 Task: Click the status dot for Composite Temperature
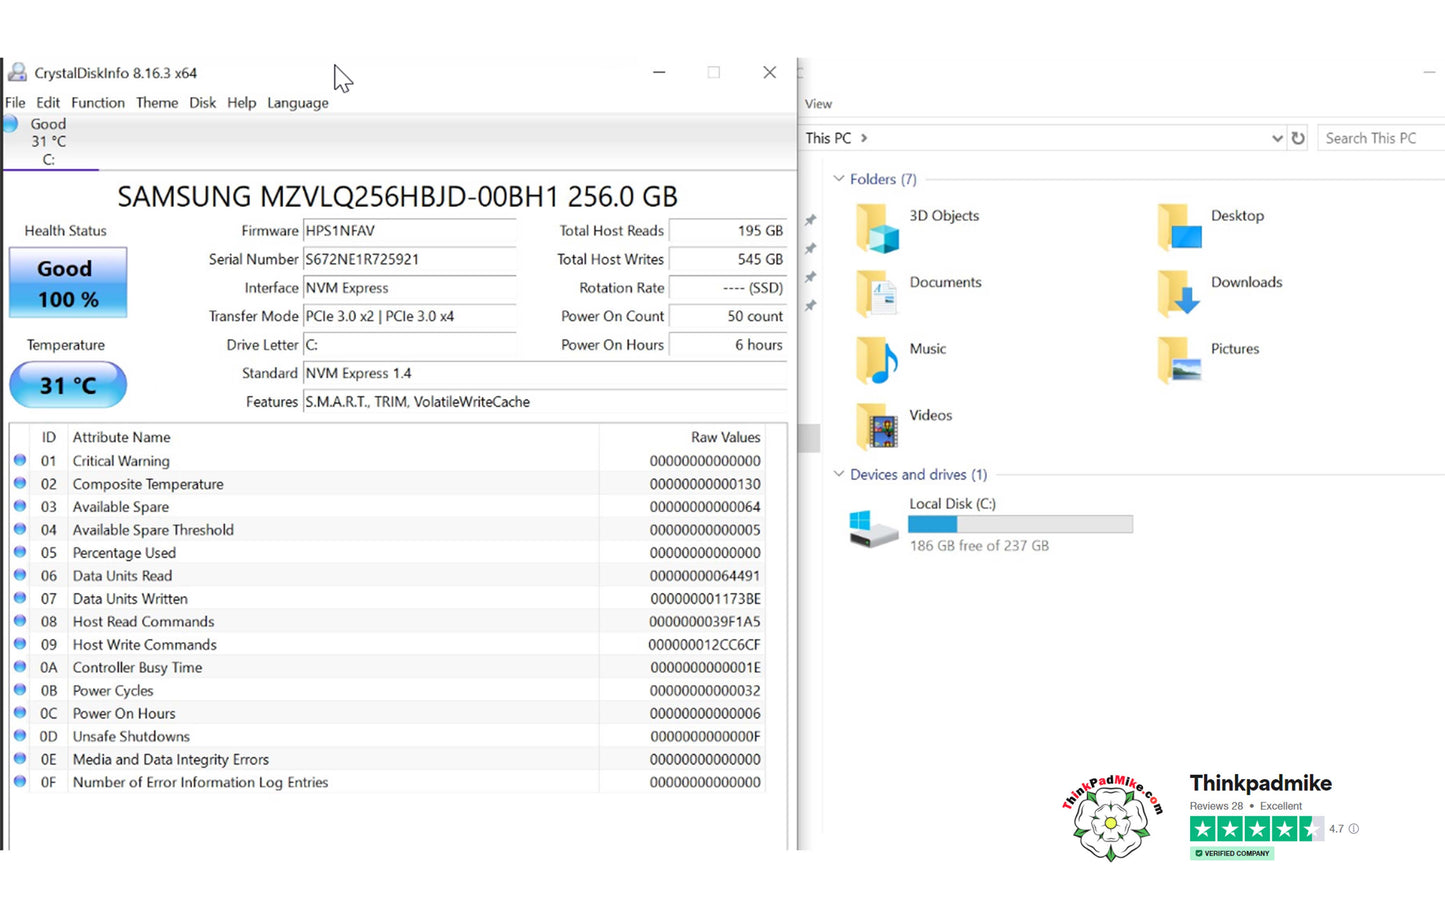(x=20, y=483)
